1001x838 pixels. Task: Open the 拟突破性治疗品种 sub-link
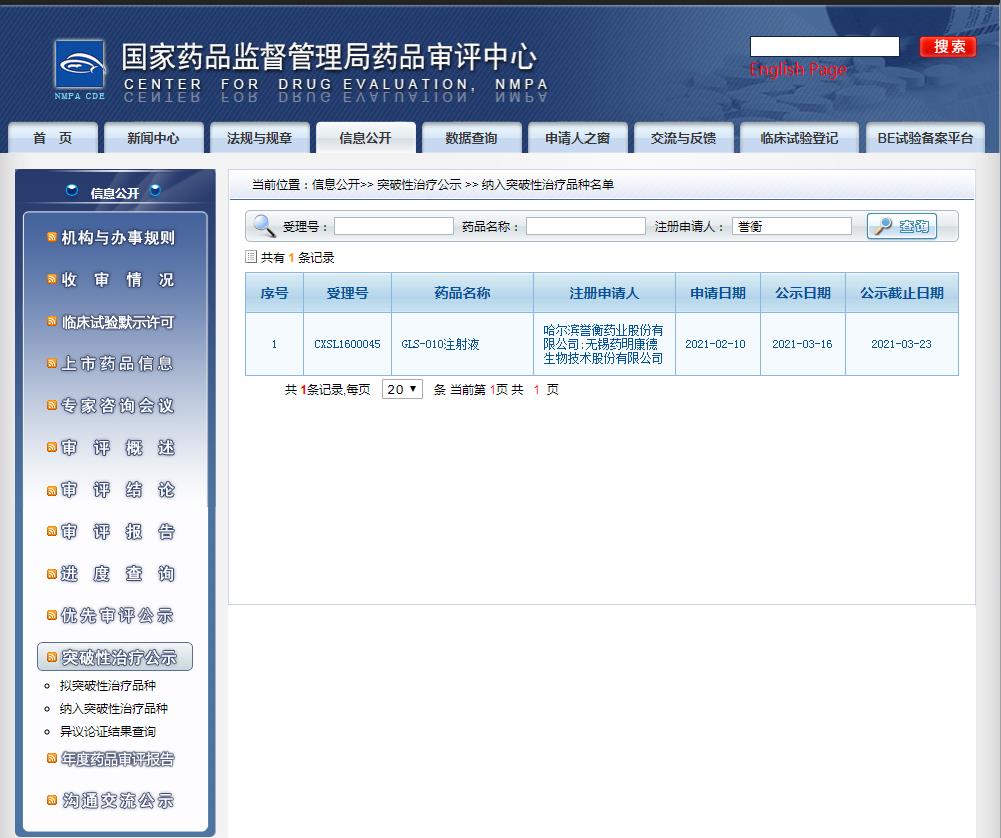[108, 686]
